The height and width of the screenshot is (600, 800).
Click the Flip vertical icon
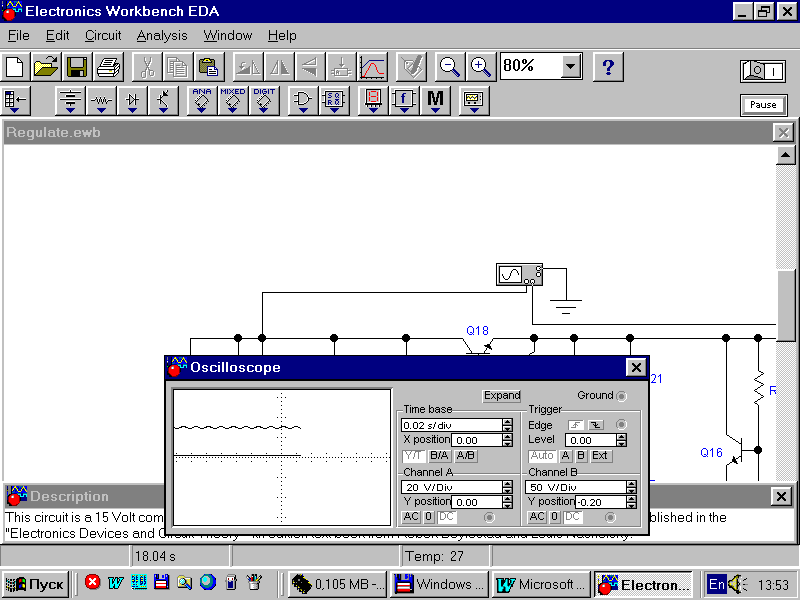coord(310,67)
